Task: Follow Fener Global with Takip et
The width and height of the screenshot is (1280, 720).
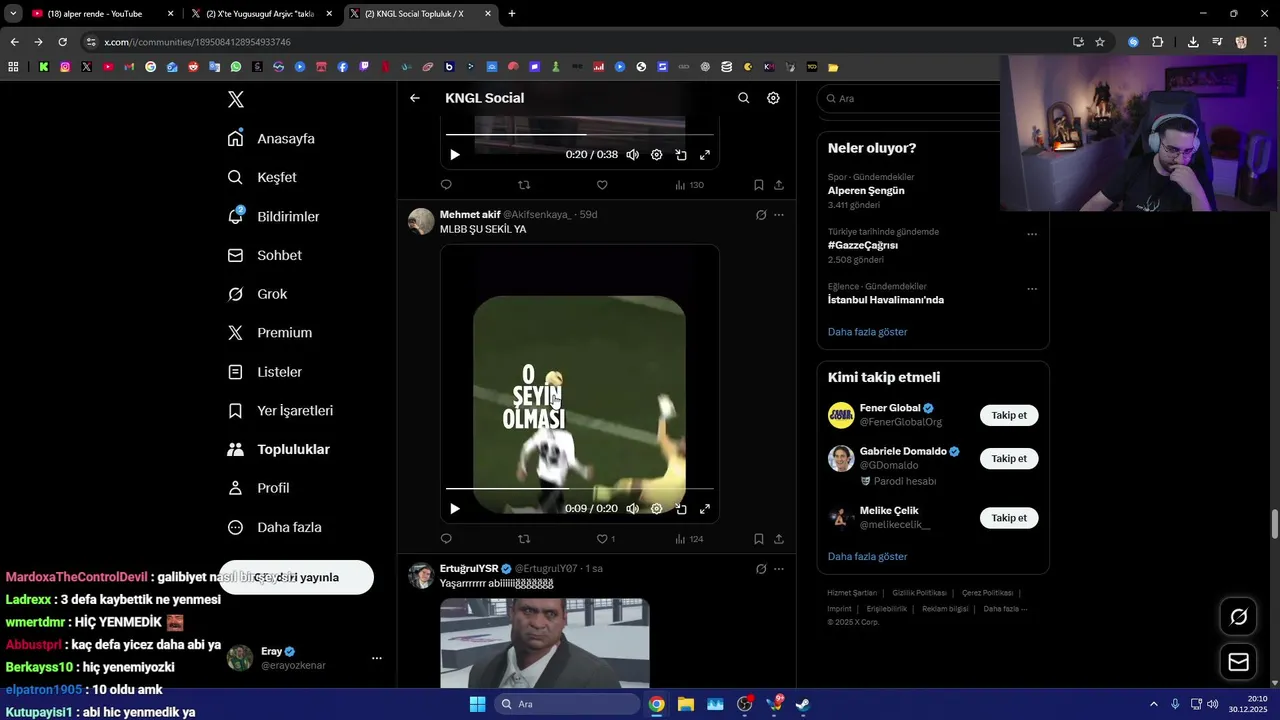Action: [x=1008, y=415]
